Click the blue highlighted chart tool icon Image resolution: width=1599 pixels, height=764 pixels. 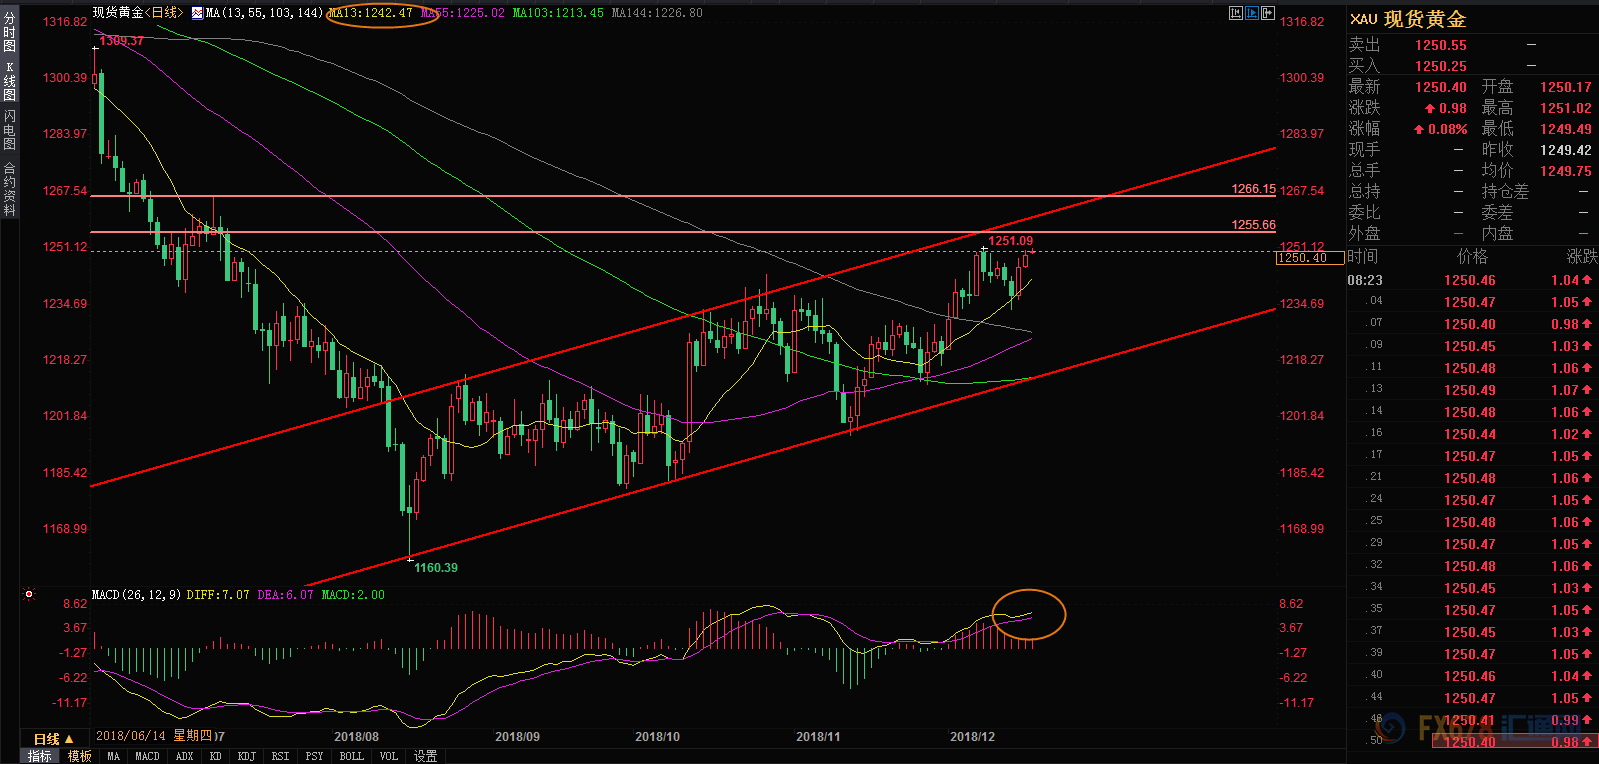point(1252,13)
